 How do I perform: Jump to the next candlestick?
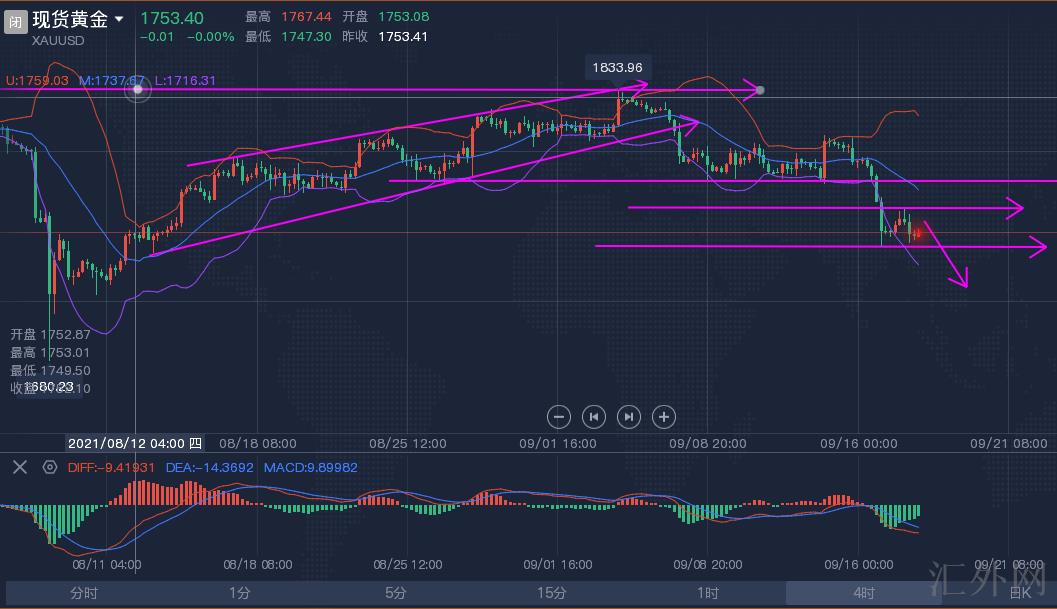[x=629, y=416]
